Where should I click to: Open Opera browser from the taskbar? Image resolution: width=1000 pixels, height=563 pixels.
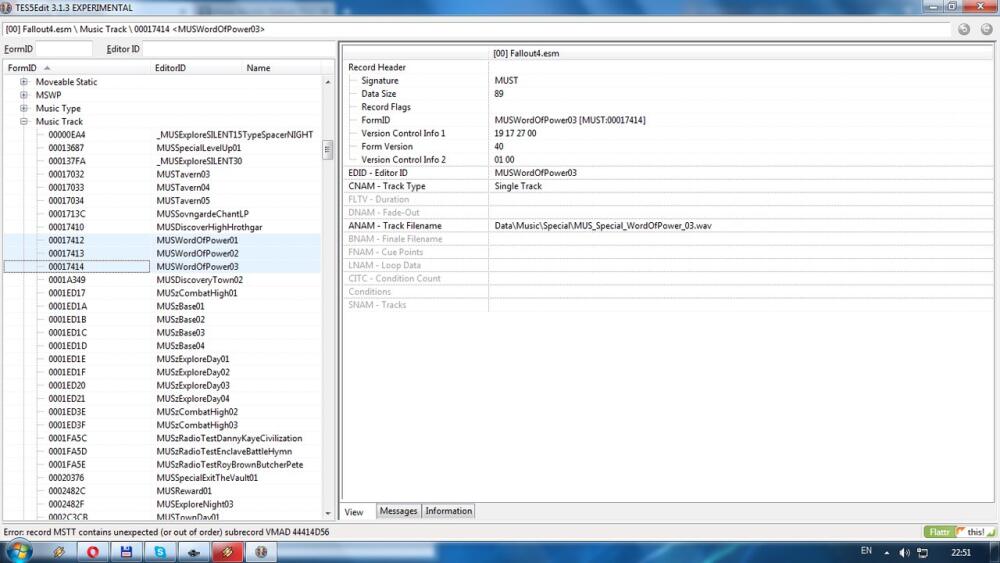point(93,552)
